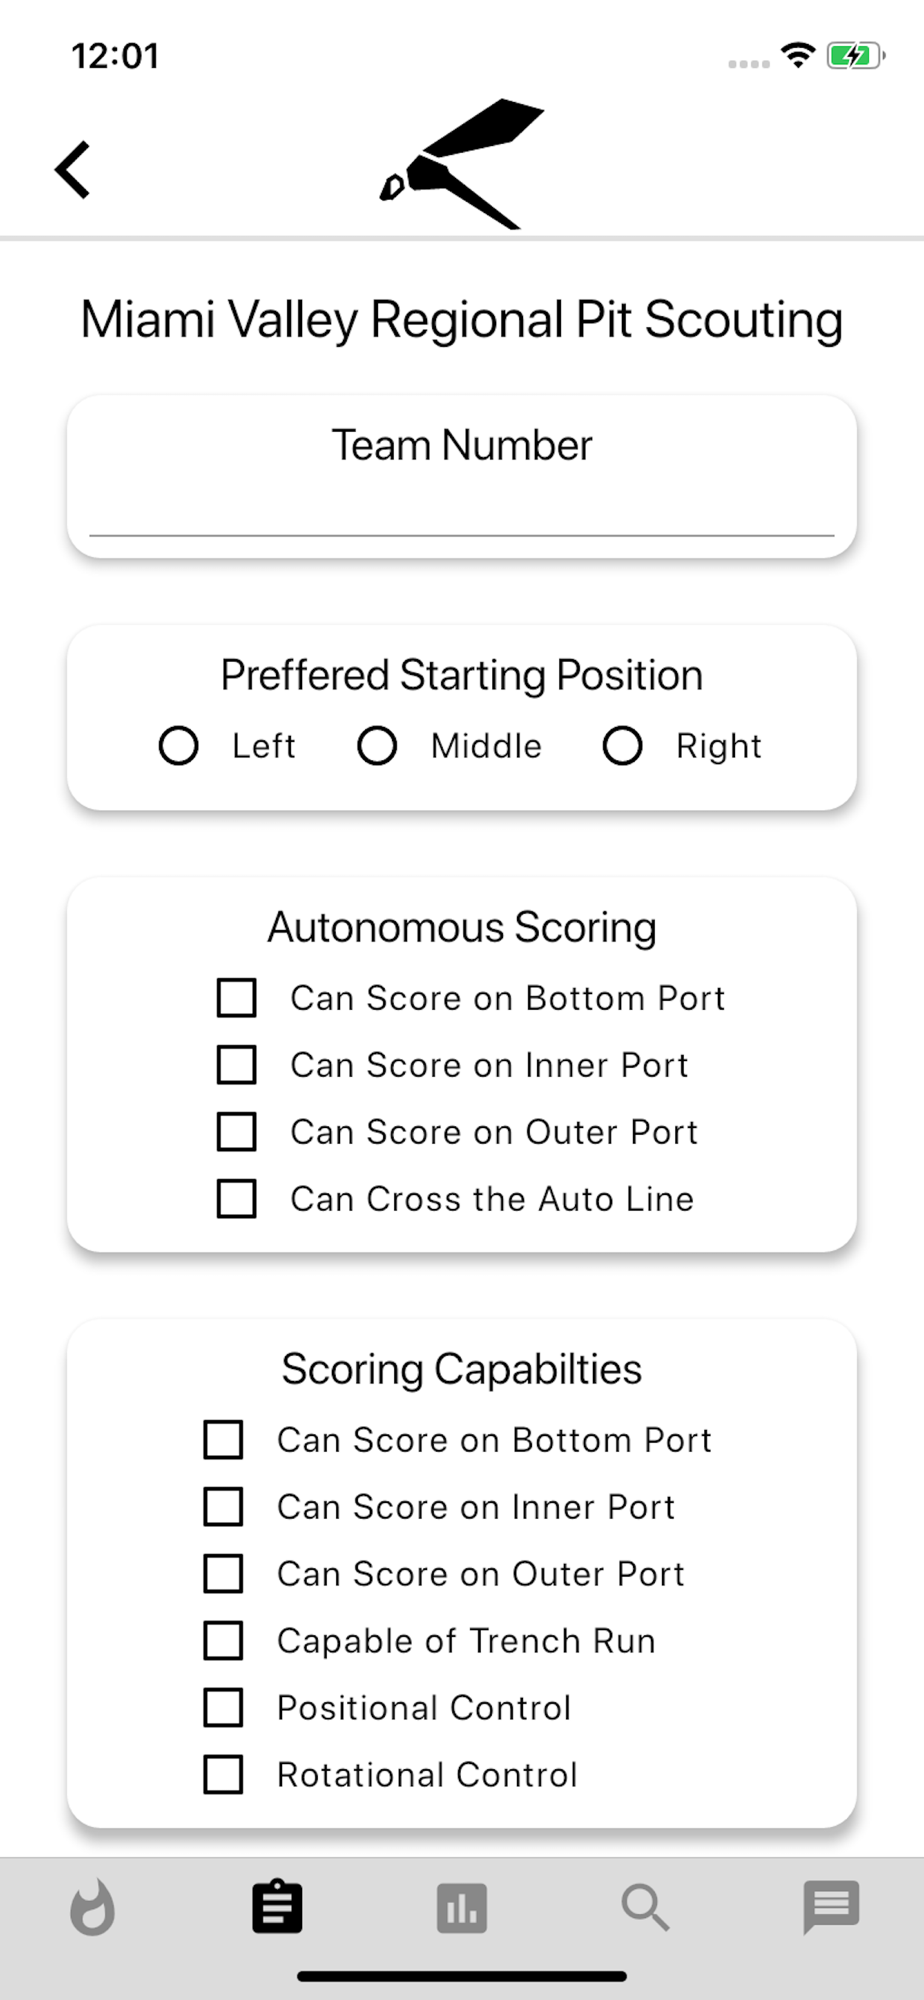Open the search magnifier tab
The height and width of the screenshot is (2000, 924).
[646, 1908]
